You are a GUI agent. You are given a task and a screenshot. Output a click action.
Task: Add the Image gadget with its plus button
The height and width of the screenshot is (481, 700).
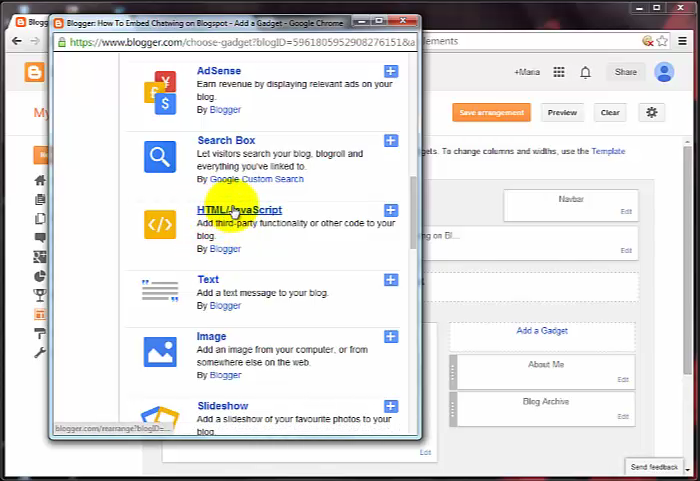(391, 337)
